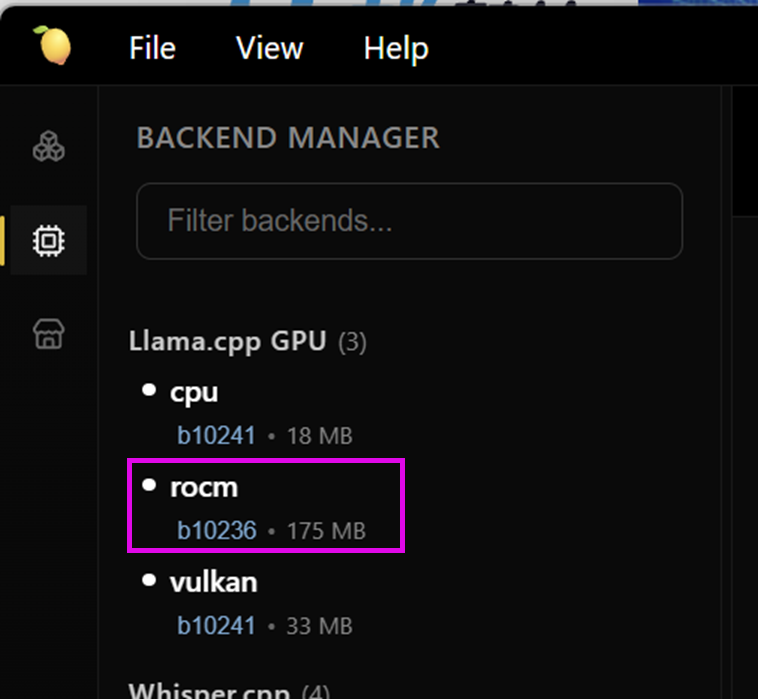Click the status dot beside rocm
758x699 pixels.
point(149,485)
